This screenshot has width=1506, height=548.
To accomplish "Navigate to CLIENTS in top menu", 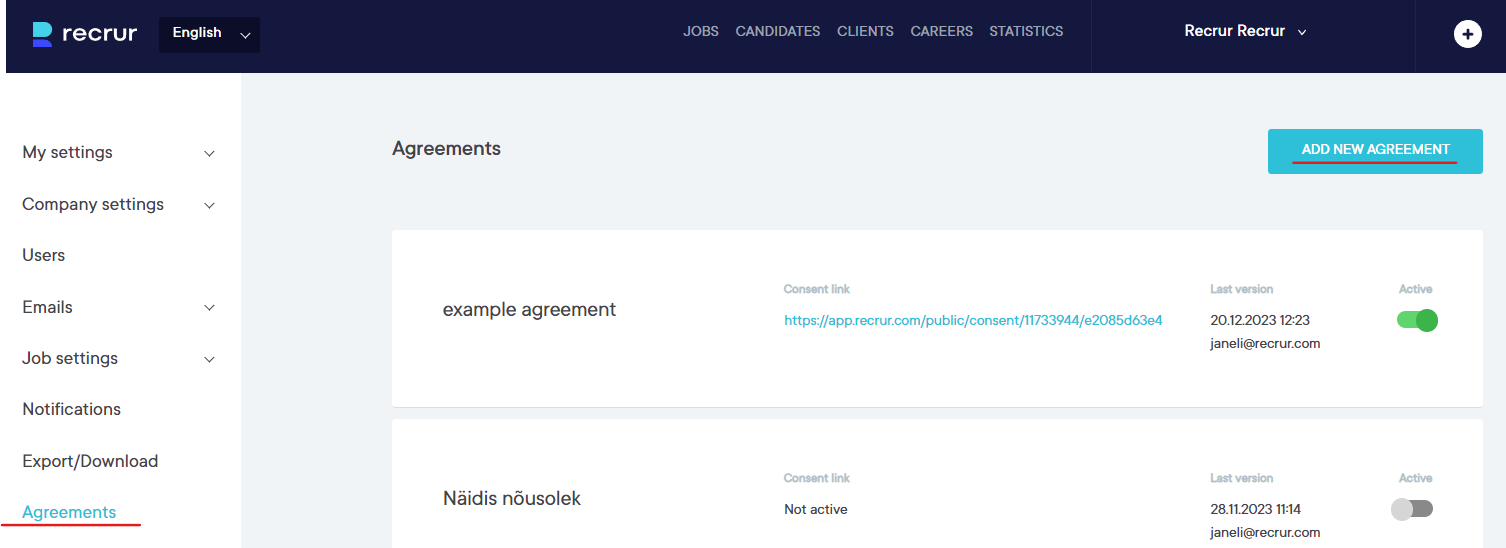I will pos(865,32).
